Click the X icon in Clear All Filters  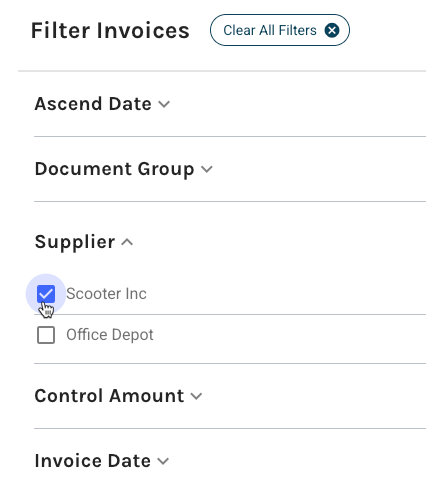(332, 30)
